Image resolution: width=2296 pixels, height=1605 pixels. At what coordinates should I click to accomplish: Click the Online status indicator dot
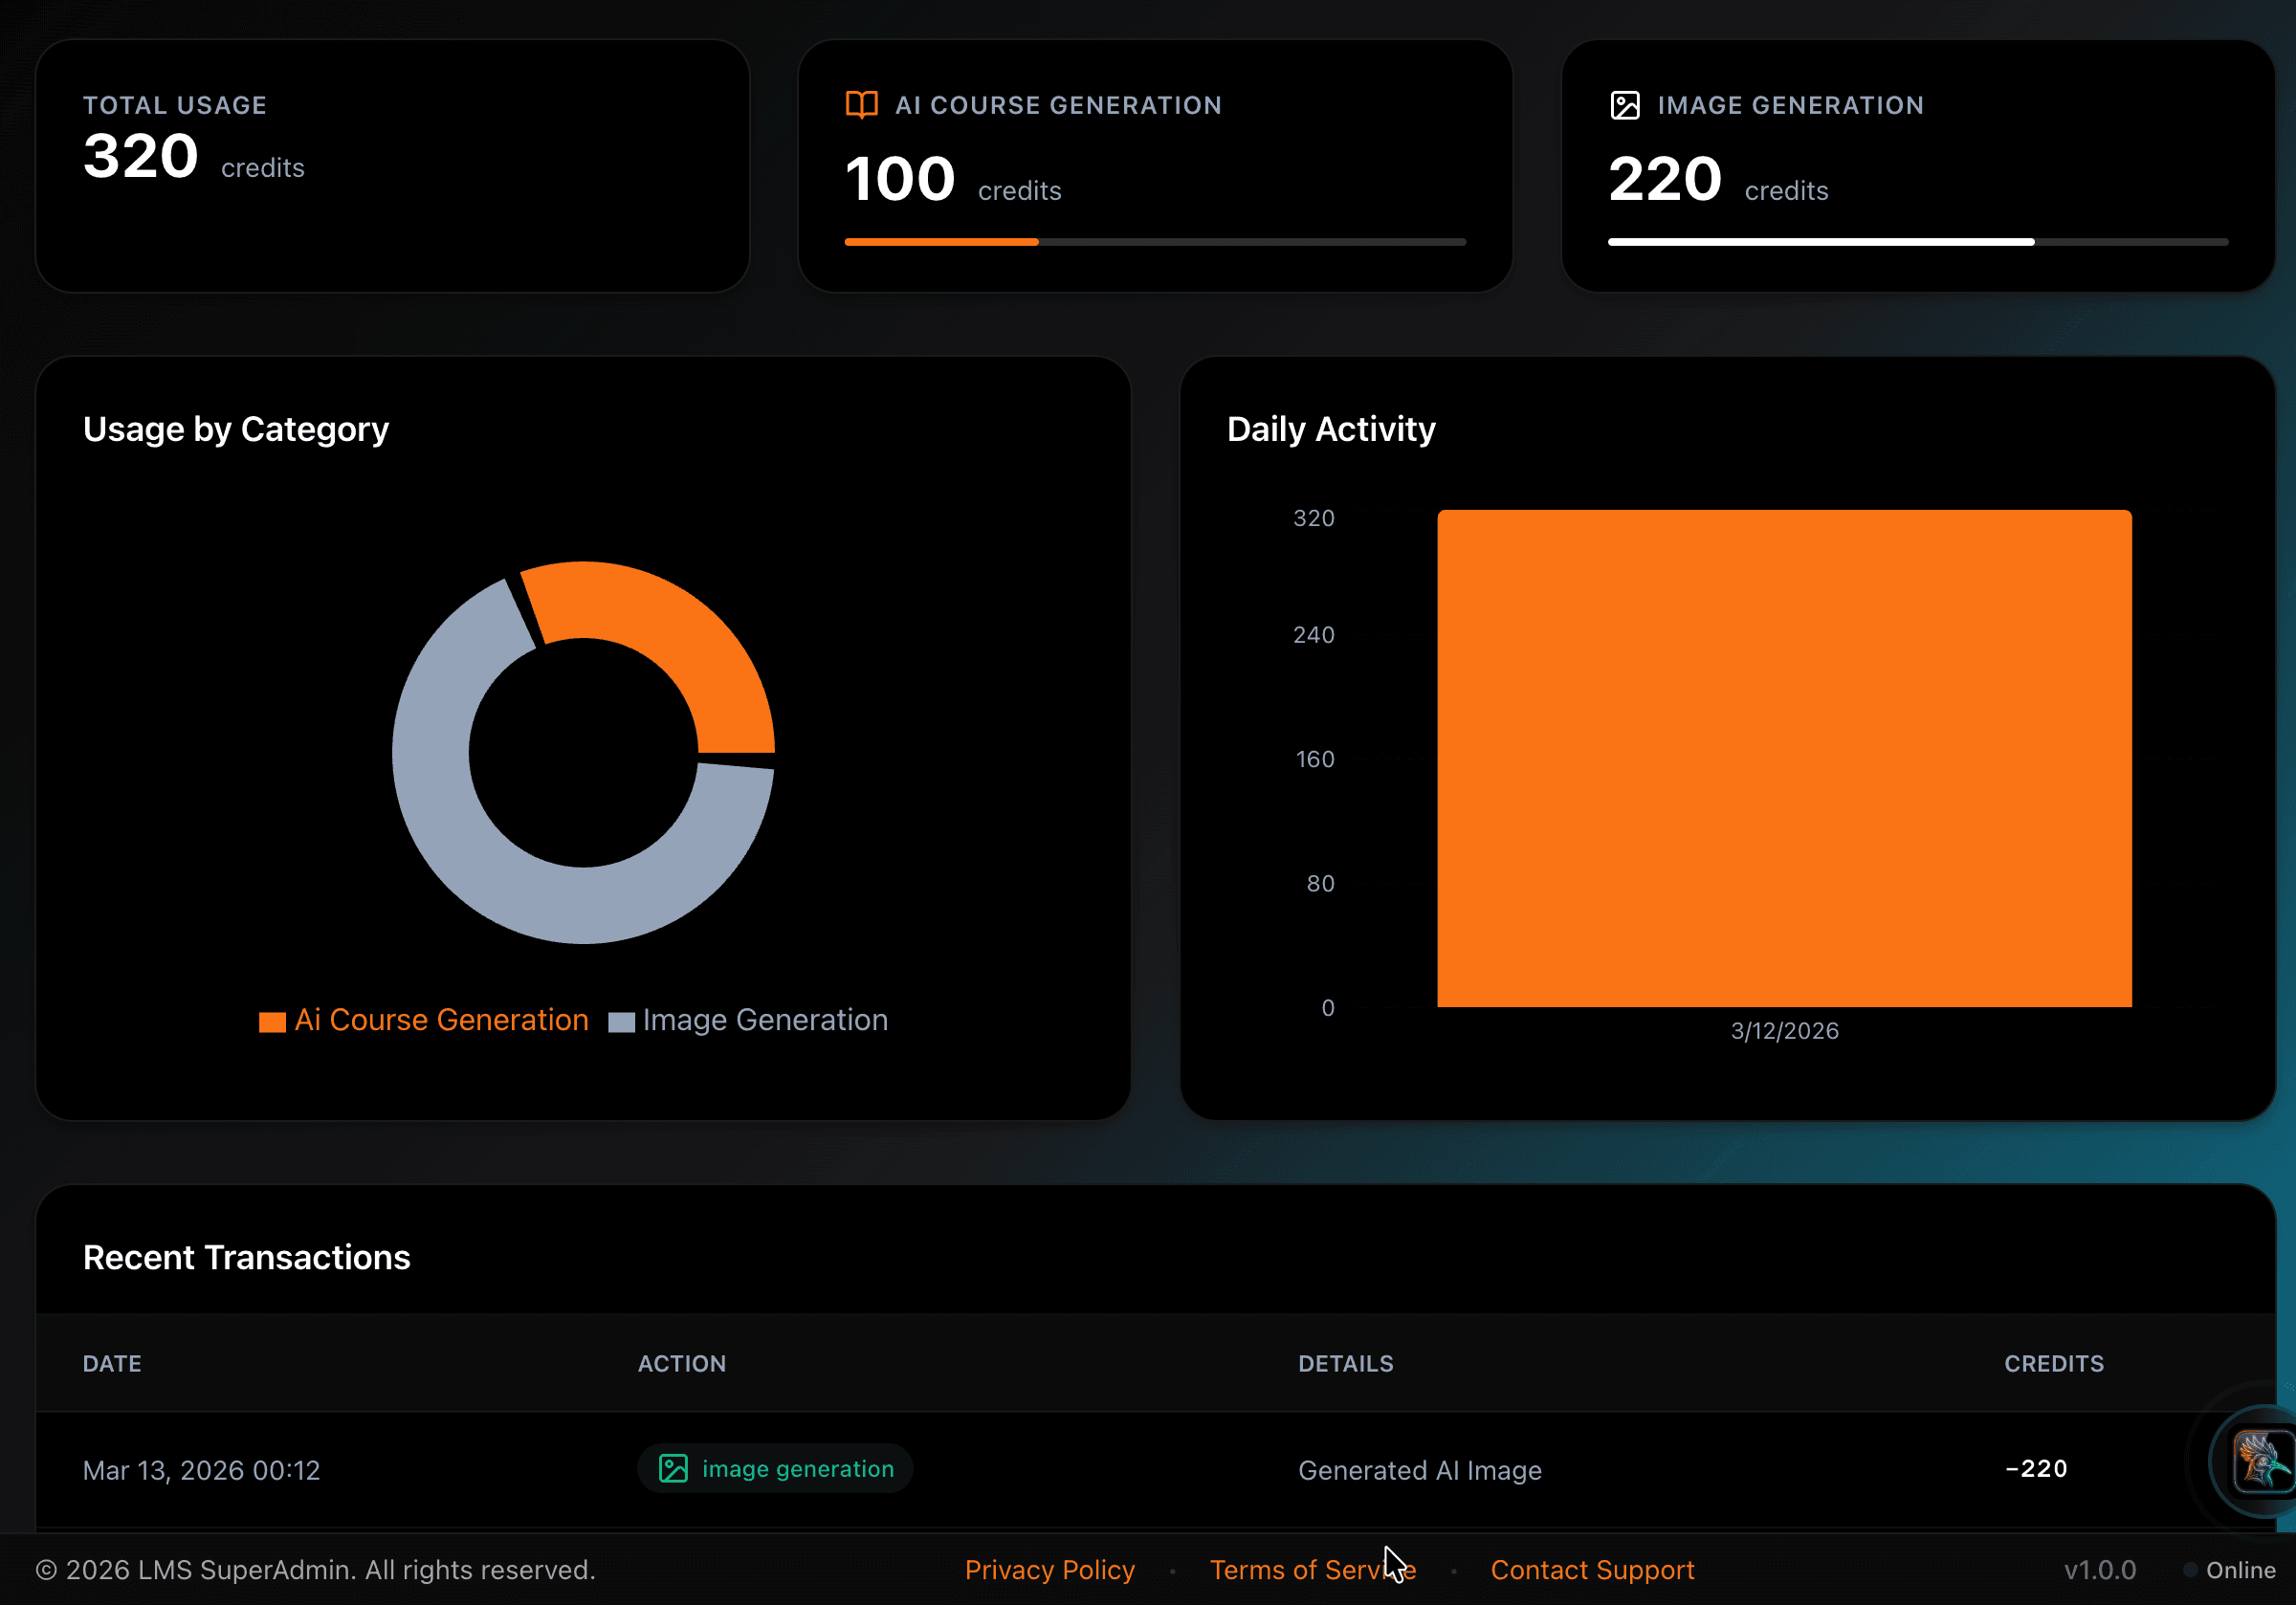tap(2193, 1571)
